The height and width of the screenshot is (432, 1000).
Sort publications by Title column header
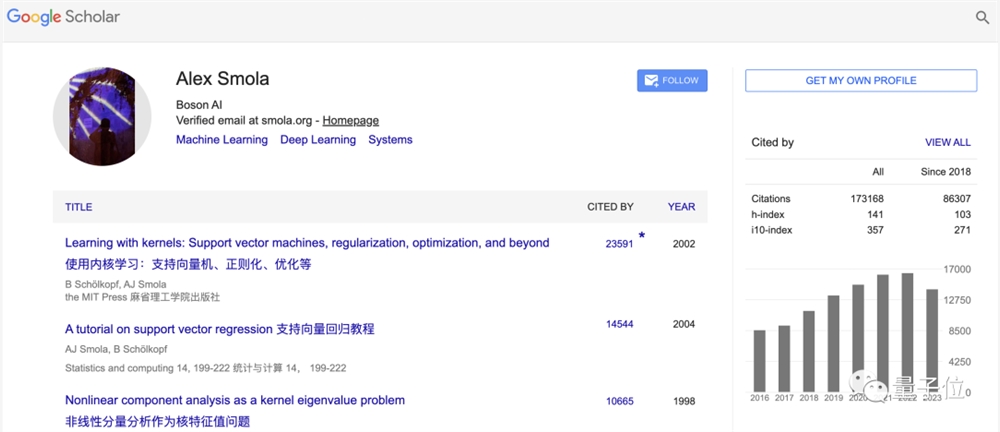click(x=78, y=207)
